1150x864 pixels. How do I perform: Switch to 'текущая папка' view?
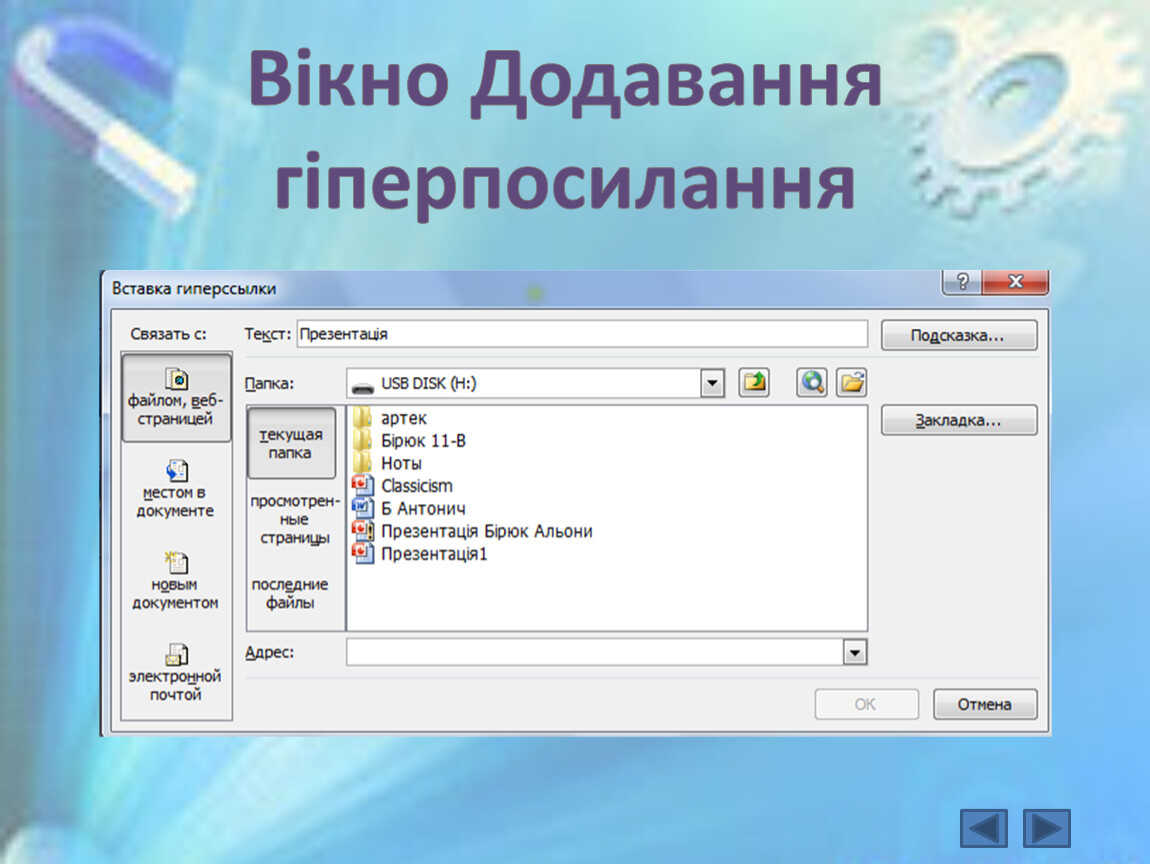pos(291,444)
